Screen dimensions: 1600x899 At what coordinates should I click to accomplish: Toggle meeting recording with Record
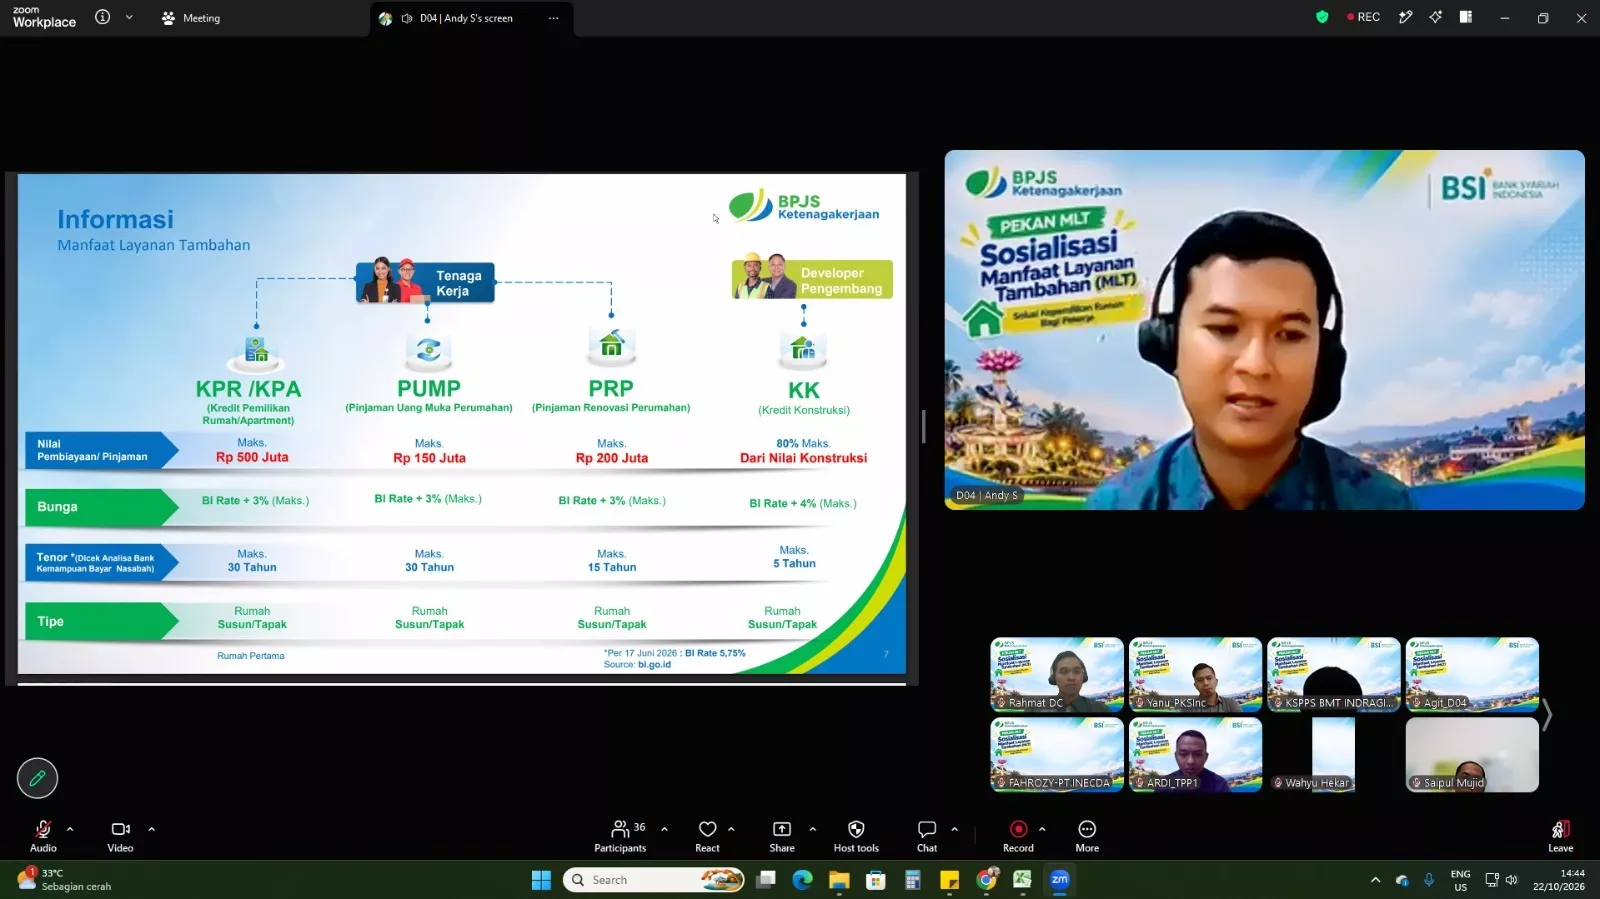point(1018,836)
